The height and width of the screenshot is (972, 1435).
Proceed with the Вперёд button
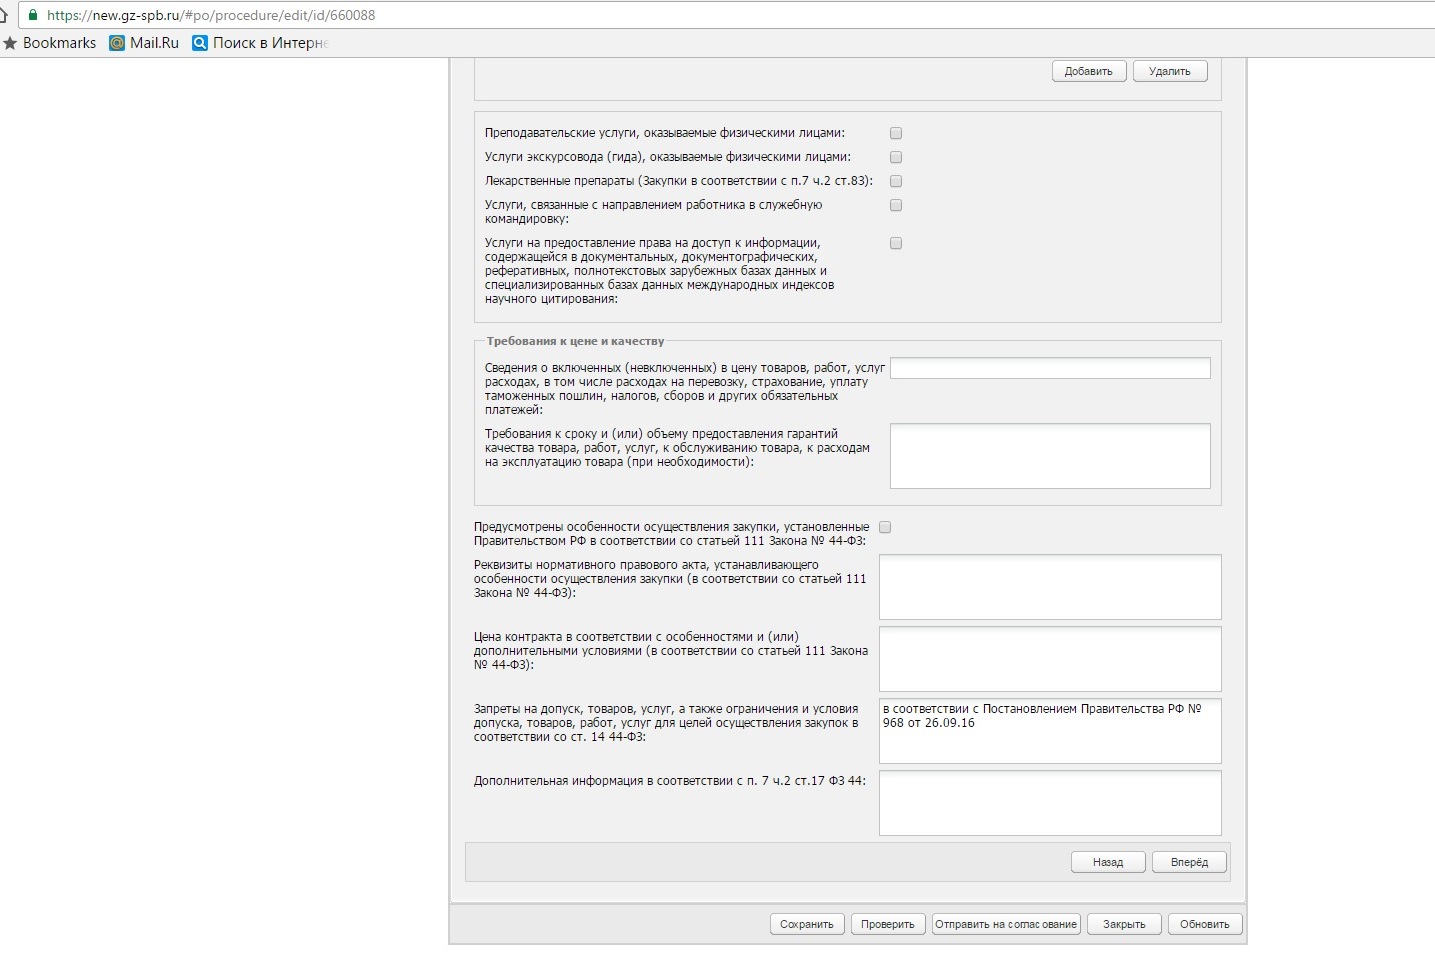[x=1190, y=862]
